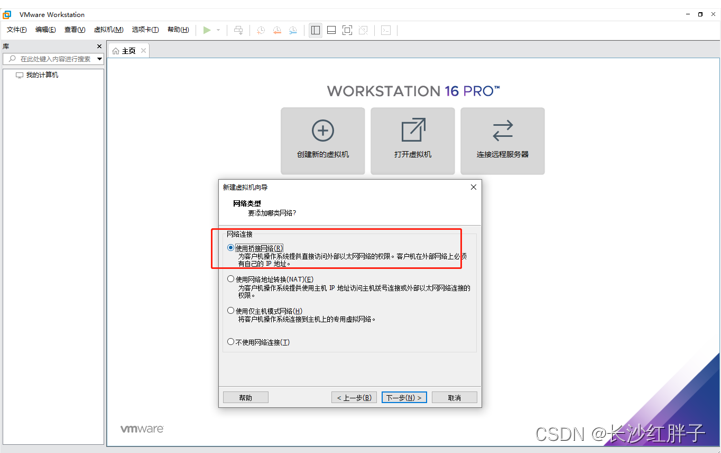Open the 选项卡(T) menu
Viewport: 721px width, 453px height.
[x=145, y=30]
